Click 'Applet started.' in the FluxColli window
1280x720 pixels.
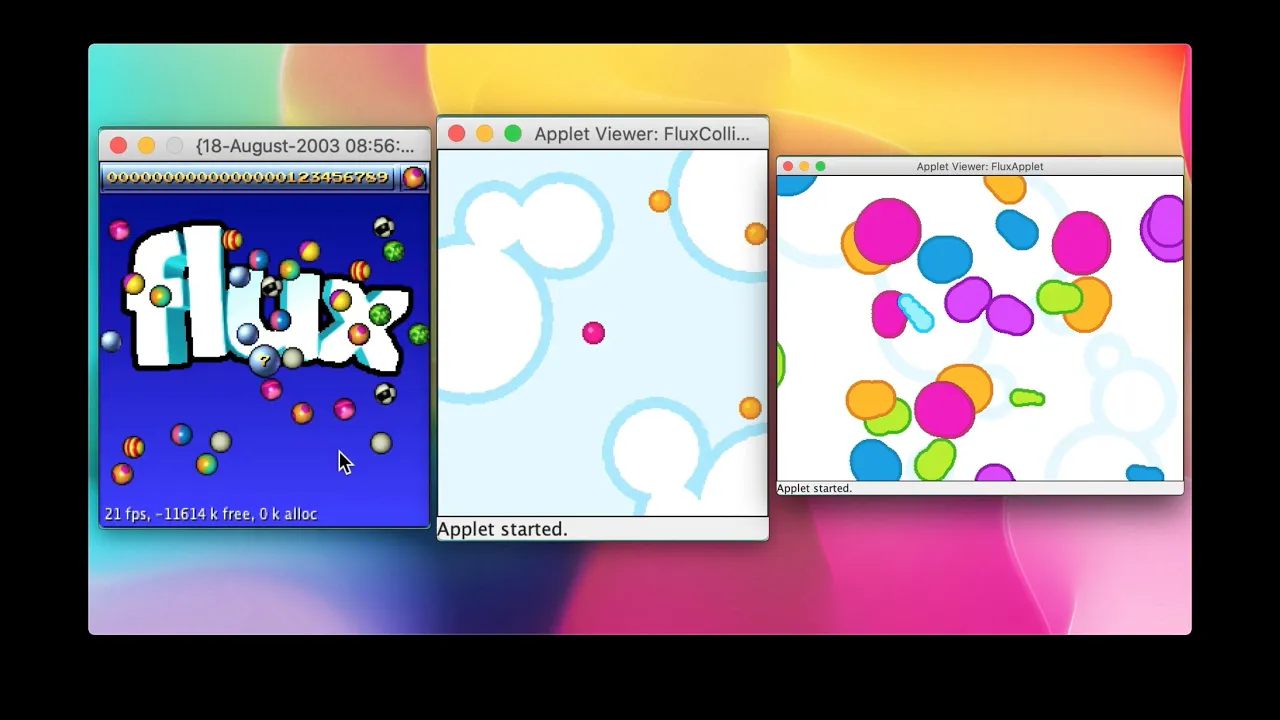[x=502, y=529]
